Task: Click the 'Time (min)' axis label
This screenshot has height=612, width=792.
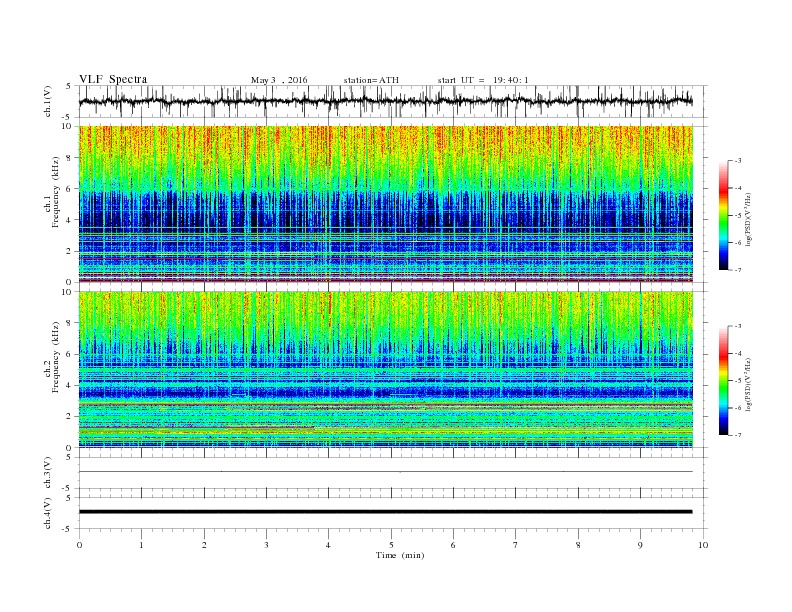Action: (x=400, y=555)
